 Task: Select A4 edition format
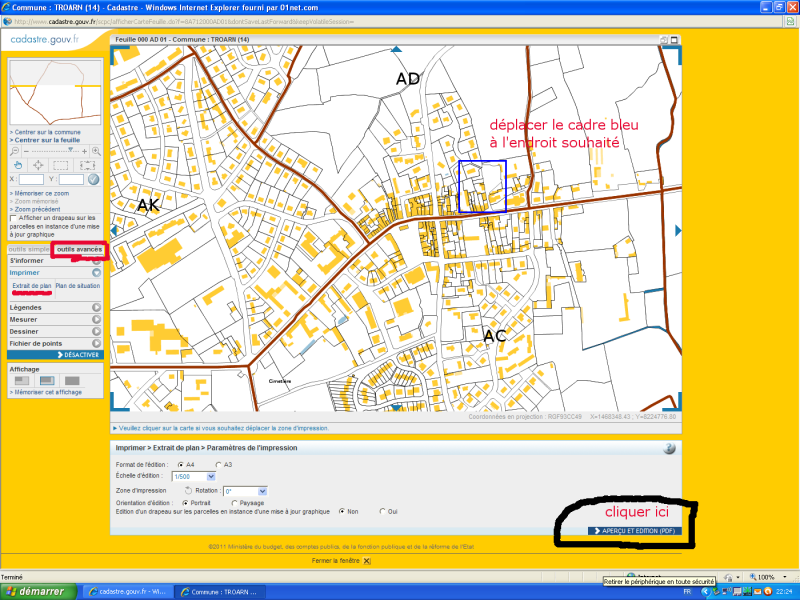tap(181, 465)
